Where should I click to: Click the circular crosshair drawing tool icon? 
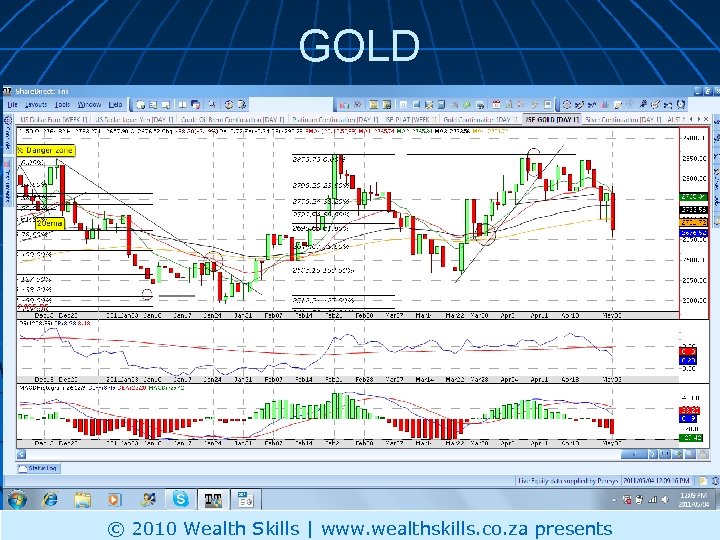[x=567, y=105]
